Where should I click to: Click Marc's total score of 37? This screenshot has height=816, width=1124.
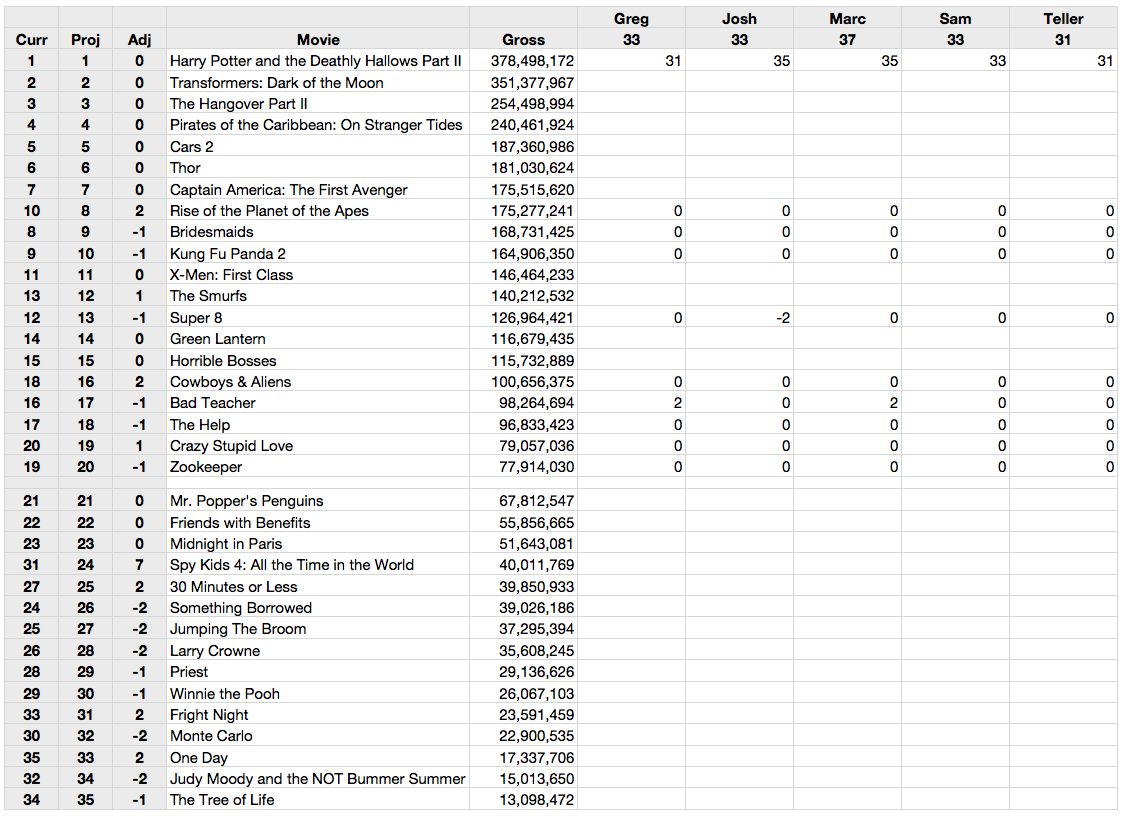847,40
